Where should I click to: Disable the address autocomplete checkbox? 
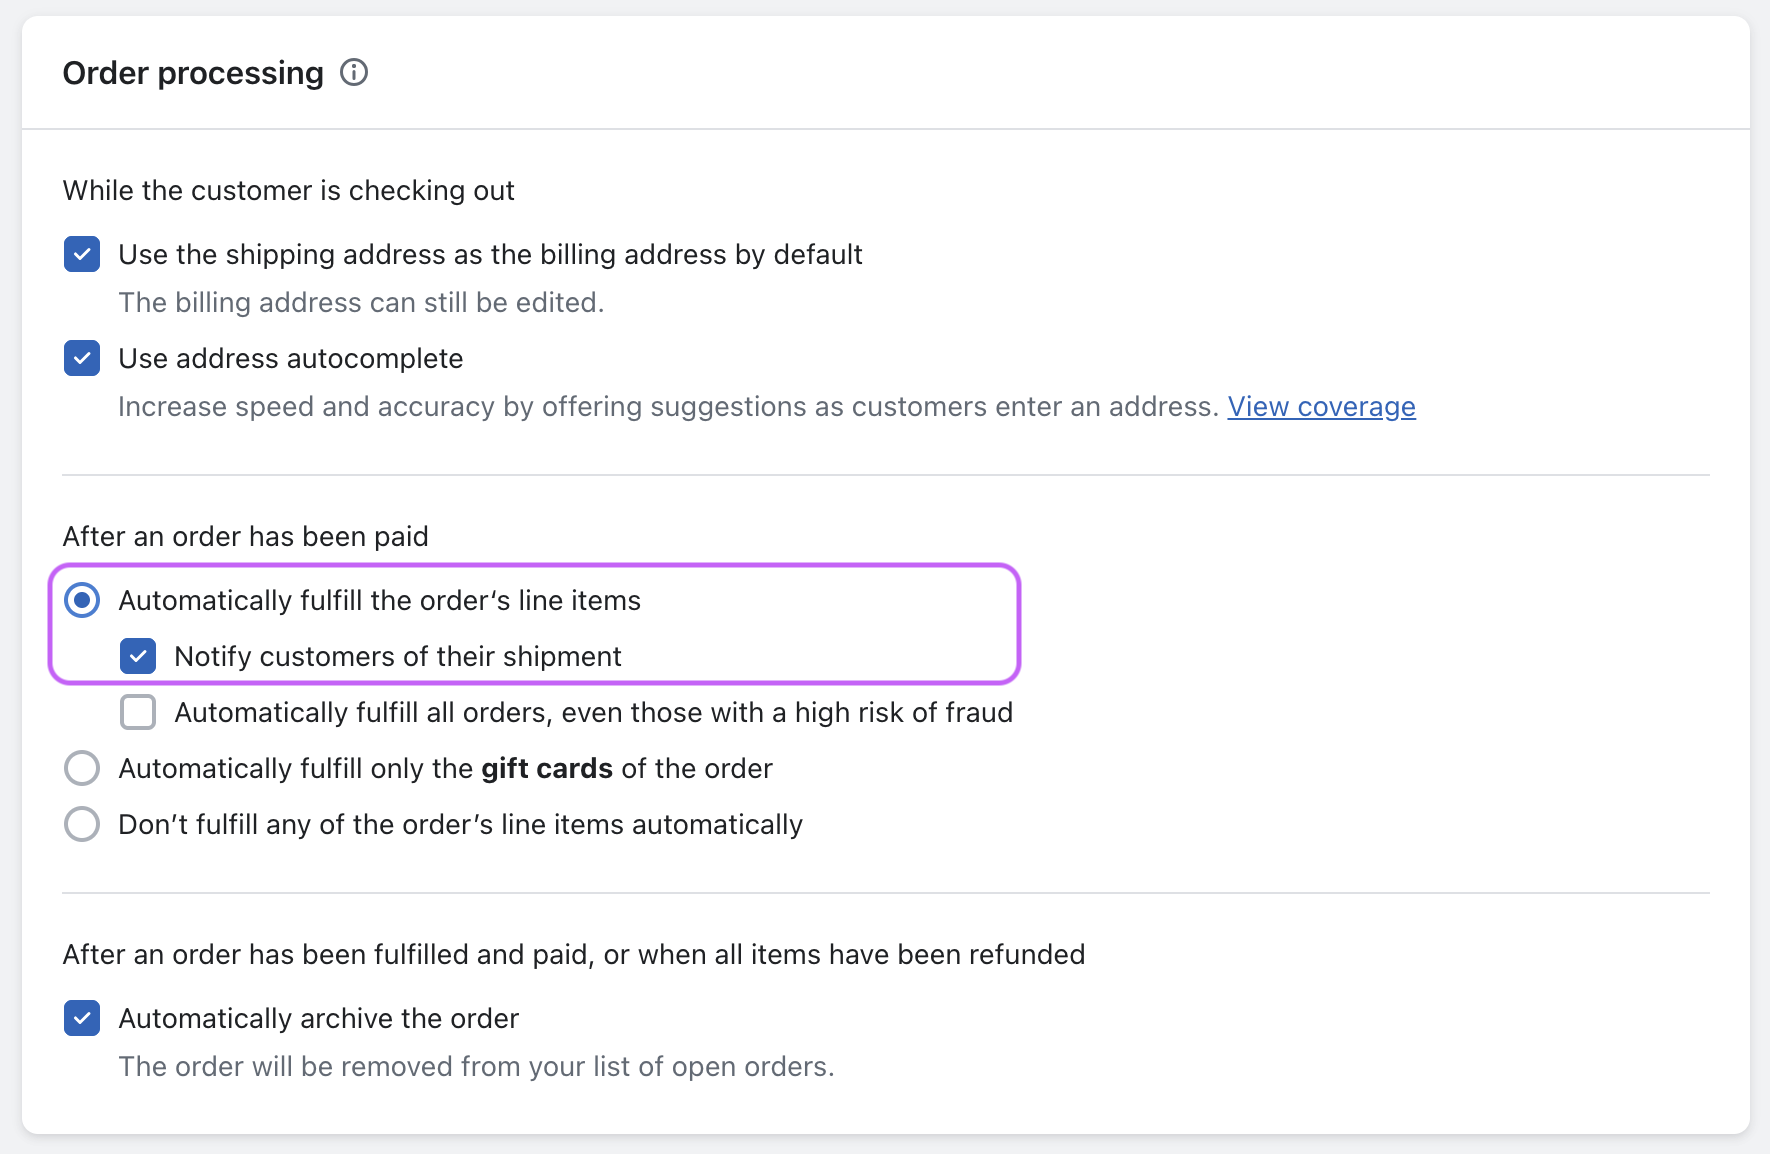tap(82, 358)
